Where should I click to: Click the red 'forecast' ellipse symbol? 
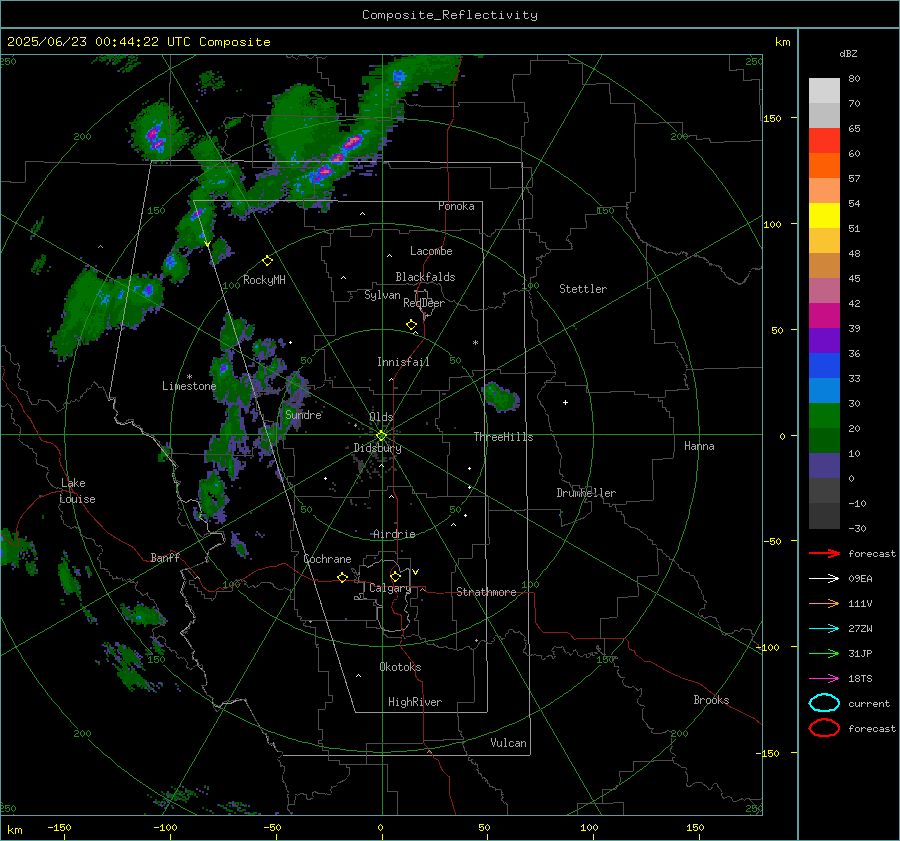[824, 728]
